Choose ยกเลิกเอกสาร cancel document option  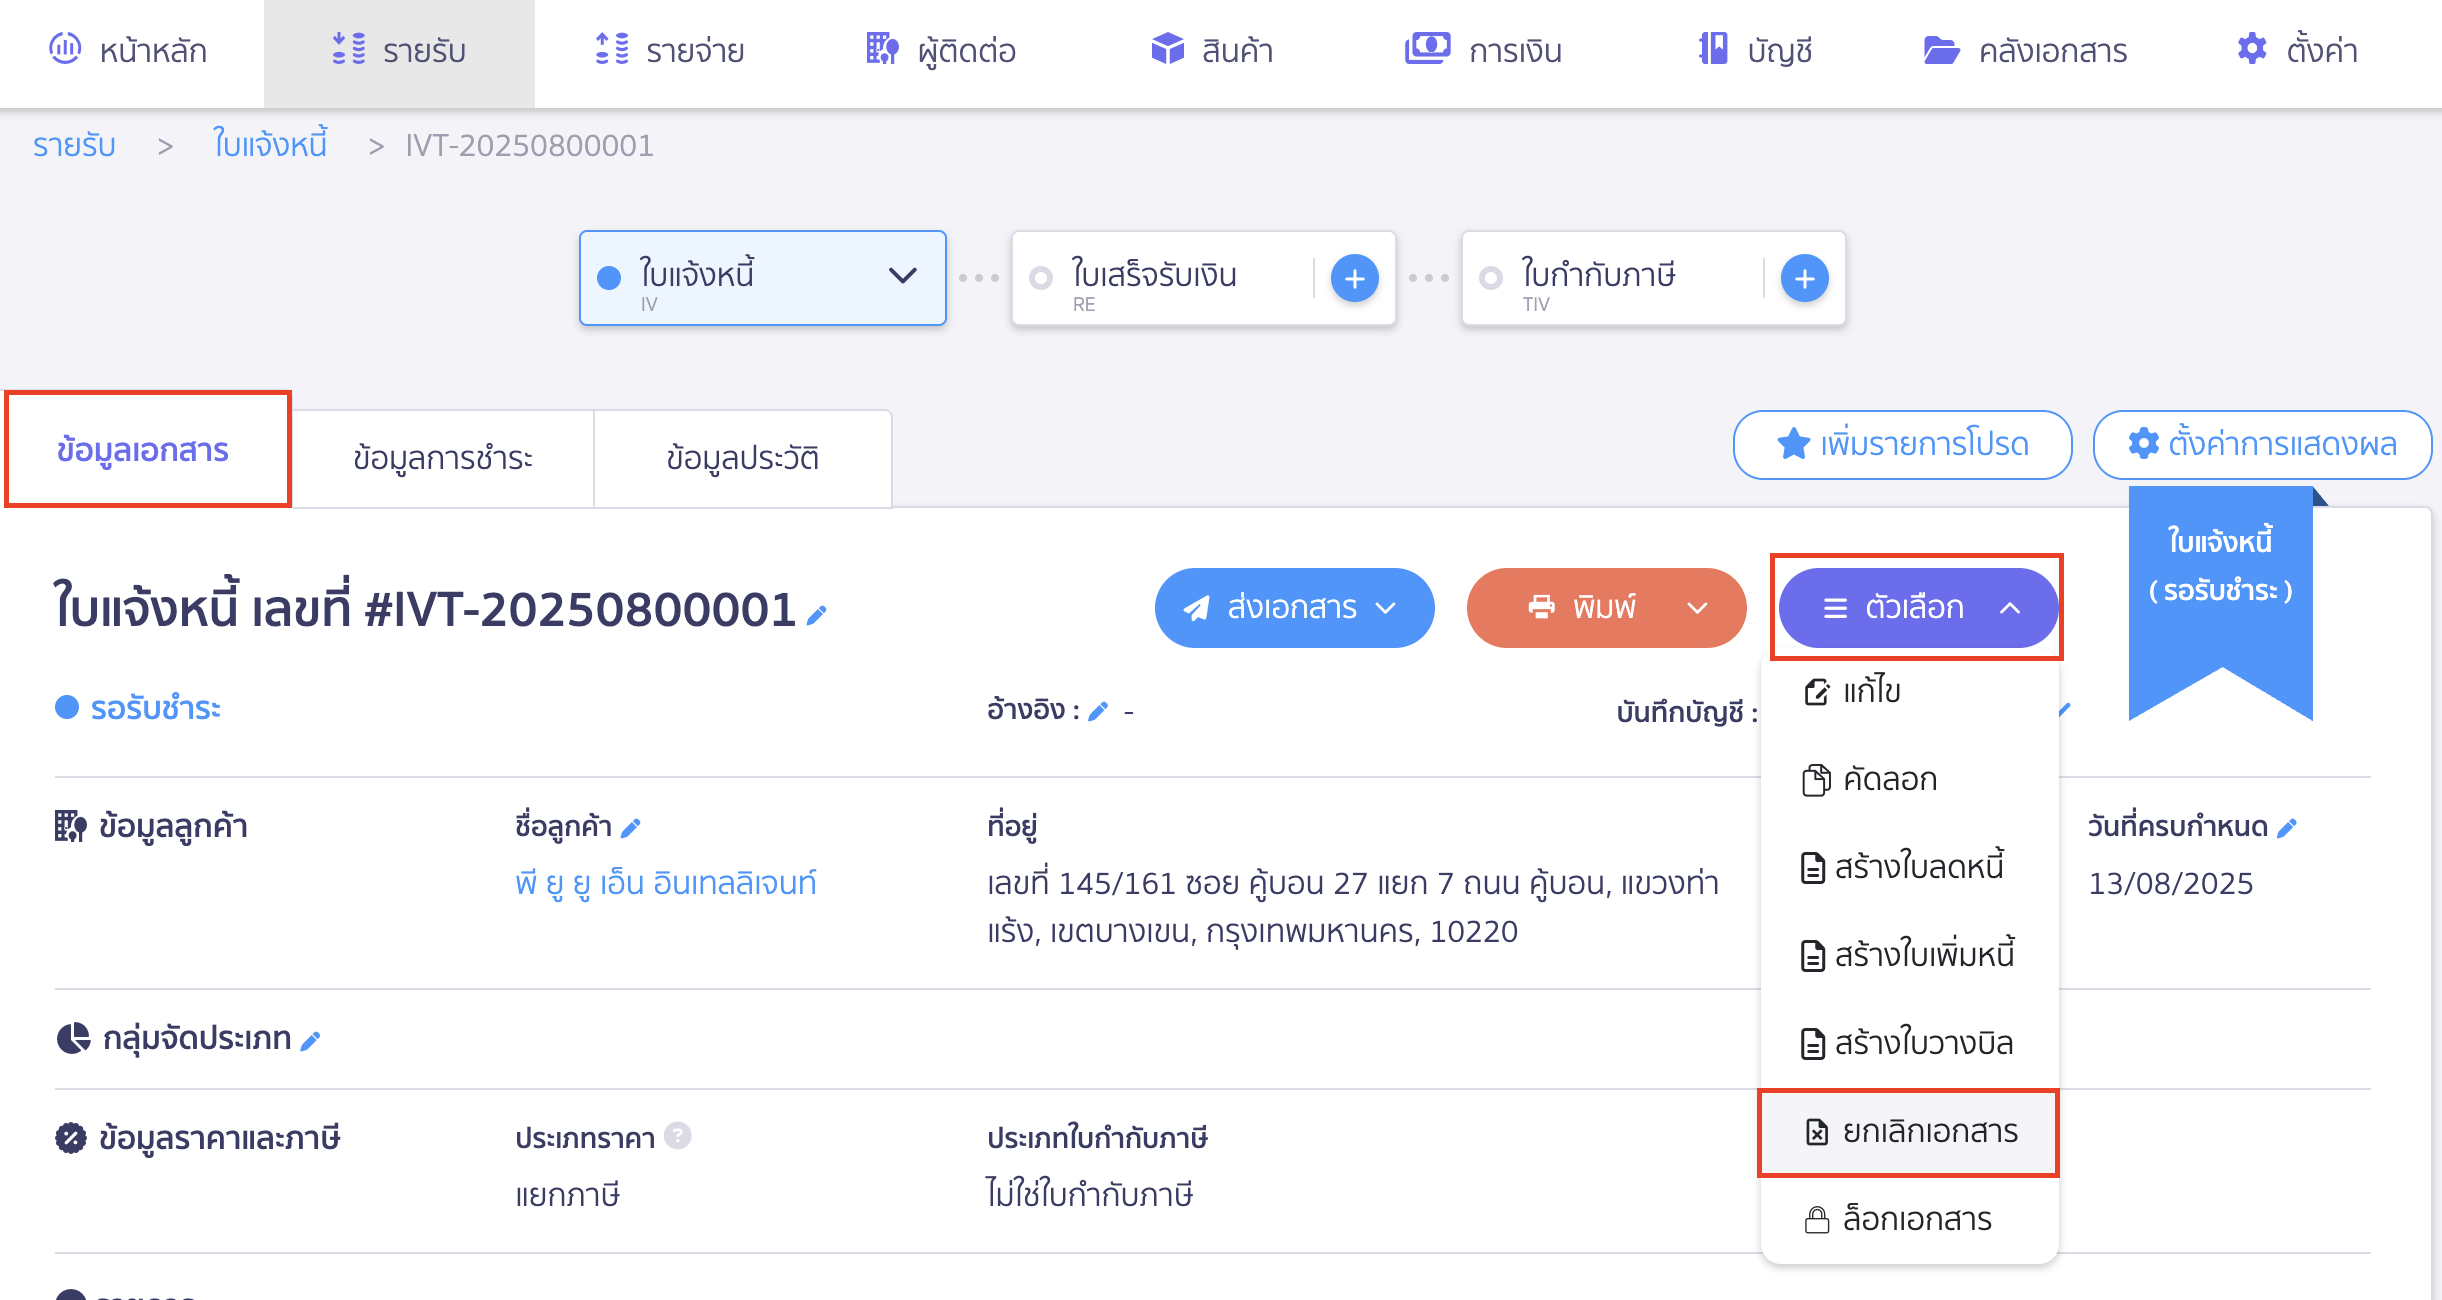click(1909, 1132)
